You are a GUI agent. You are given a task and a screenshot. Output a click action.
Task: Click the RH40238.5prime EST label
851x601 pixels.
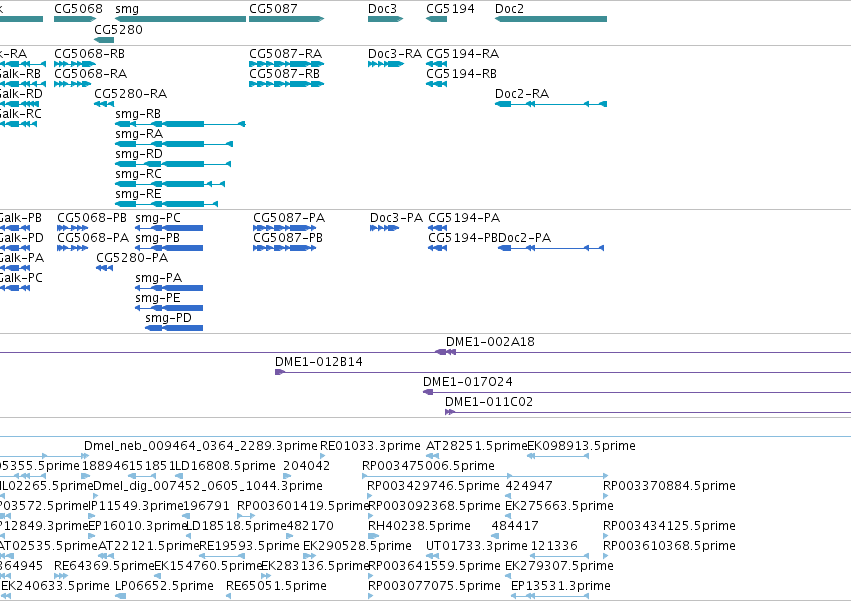(x=419, y=526)
